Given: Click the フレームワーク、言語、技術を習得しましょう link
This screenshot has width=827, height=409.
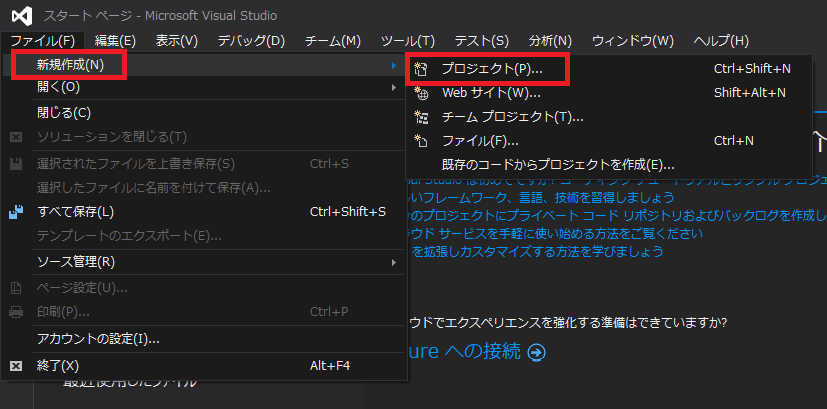Looking at the screenshot, I should pyautogui.click(x=543, y=198).
